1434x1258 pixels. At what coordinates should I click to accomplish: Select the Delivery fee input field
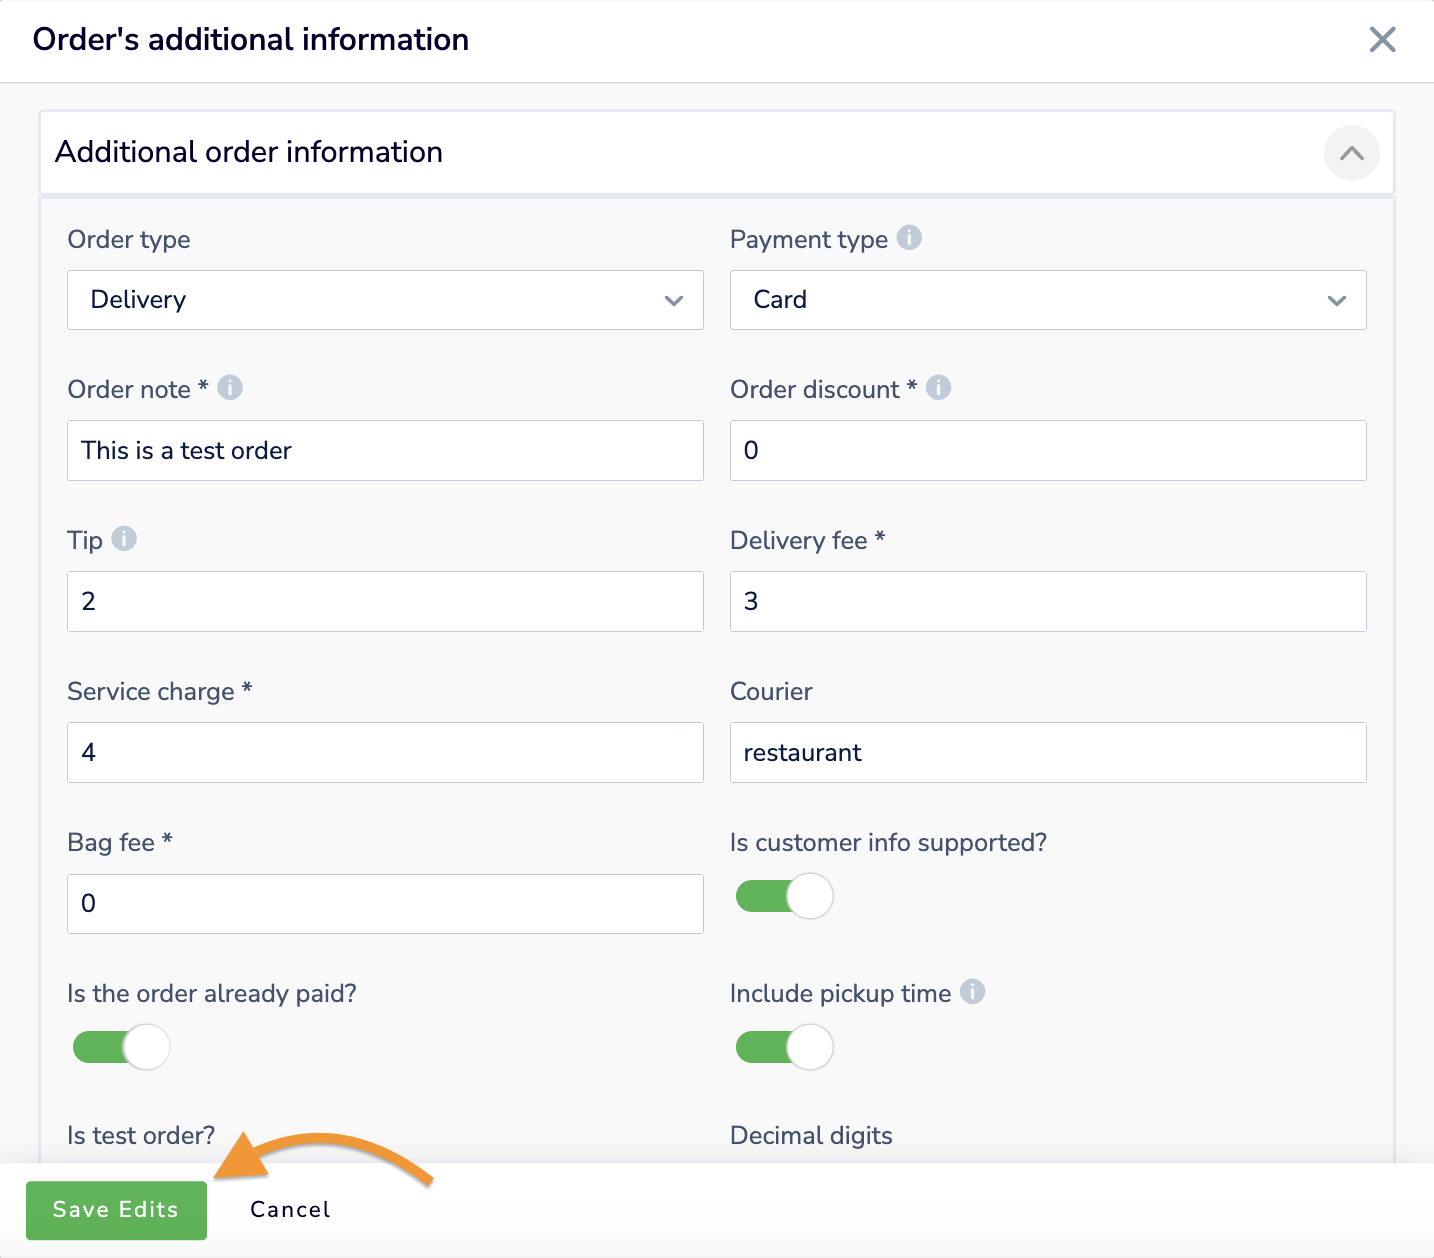[x=1047, y=602]
